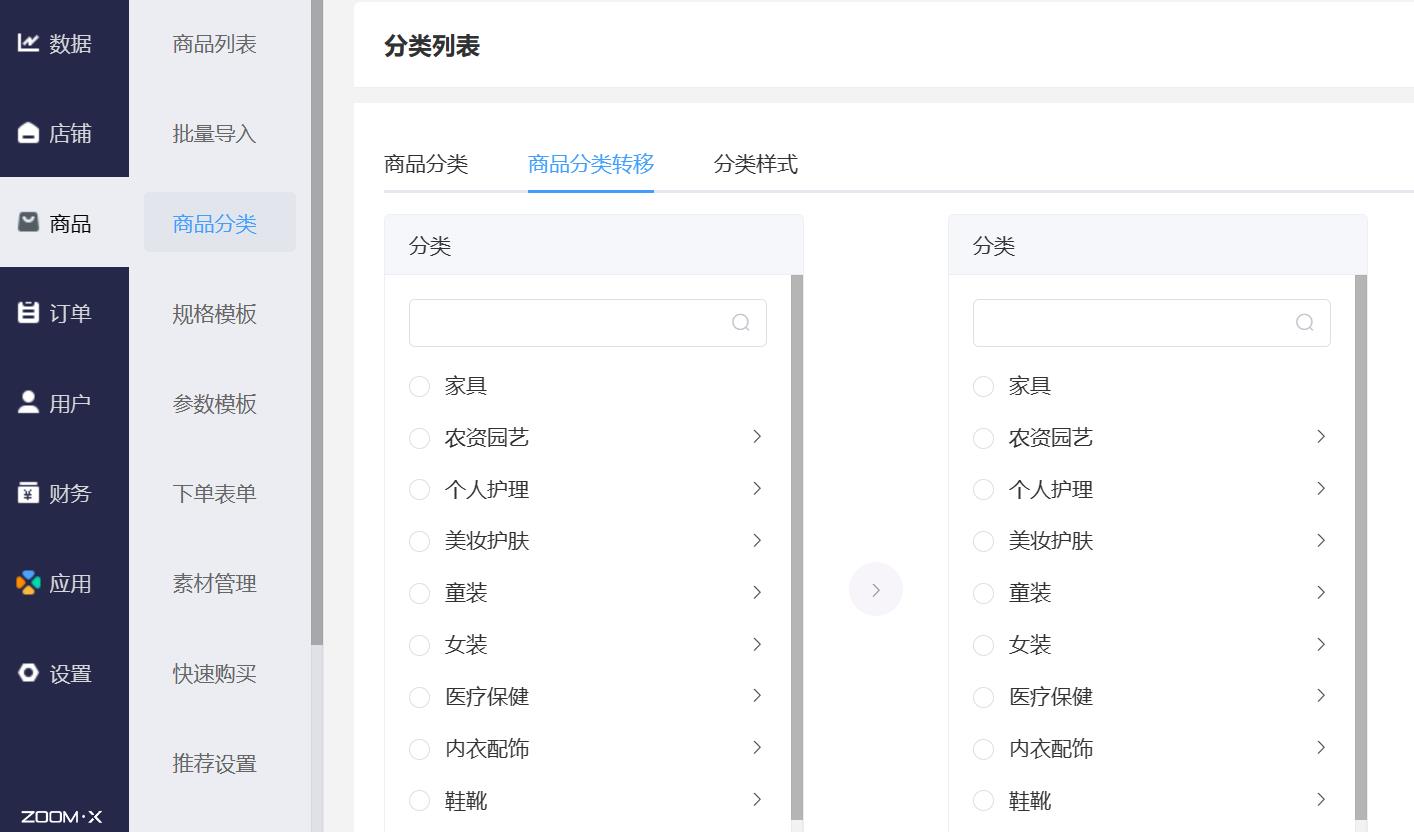Click the ZOOM·X logo
The image size is (1414, 832).
point(61,817)
